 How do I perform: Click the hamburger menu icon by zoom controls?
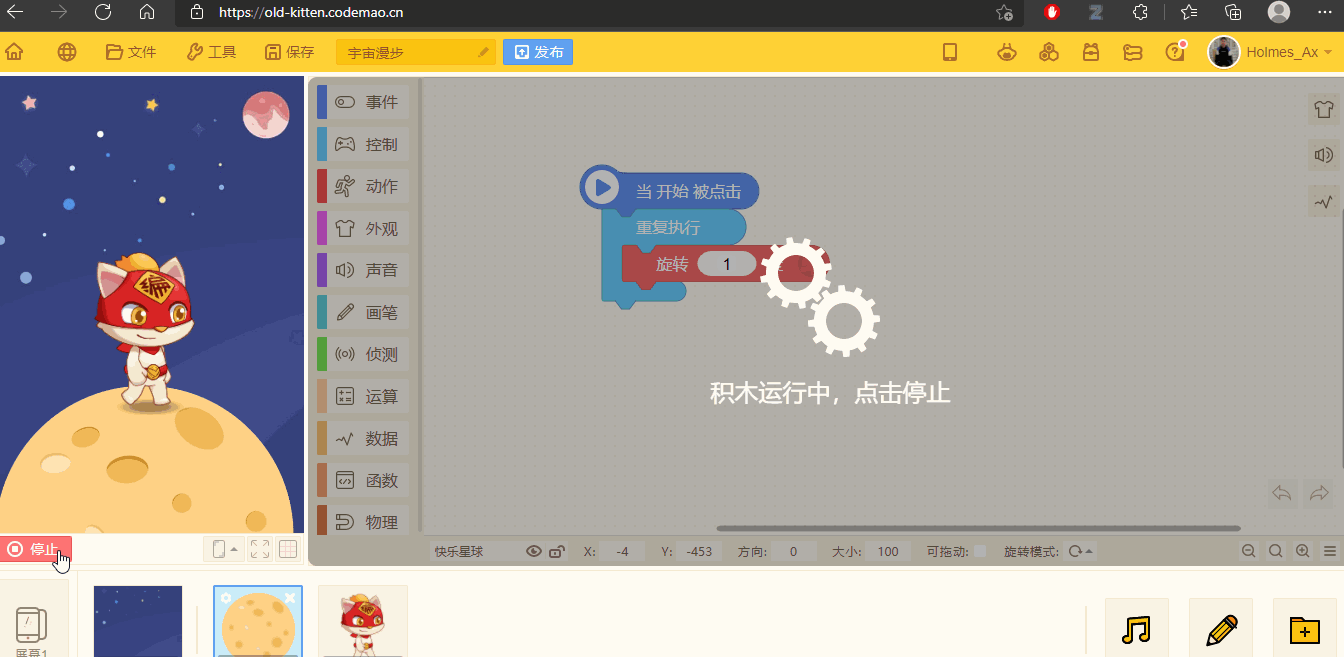tap(1330, 551)
